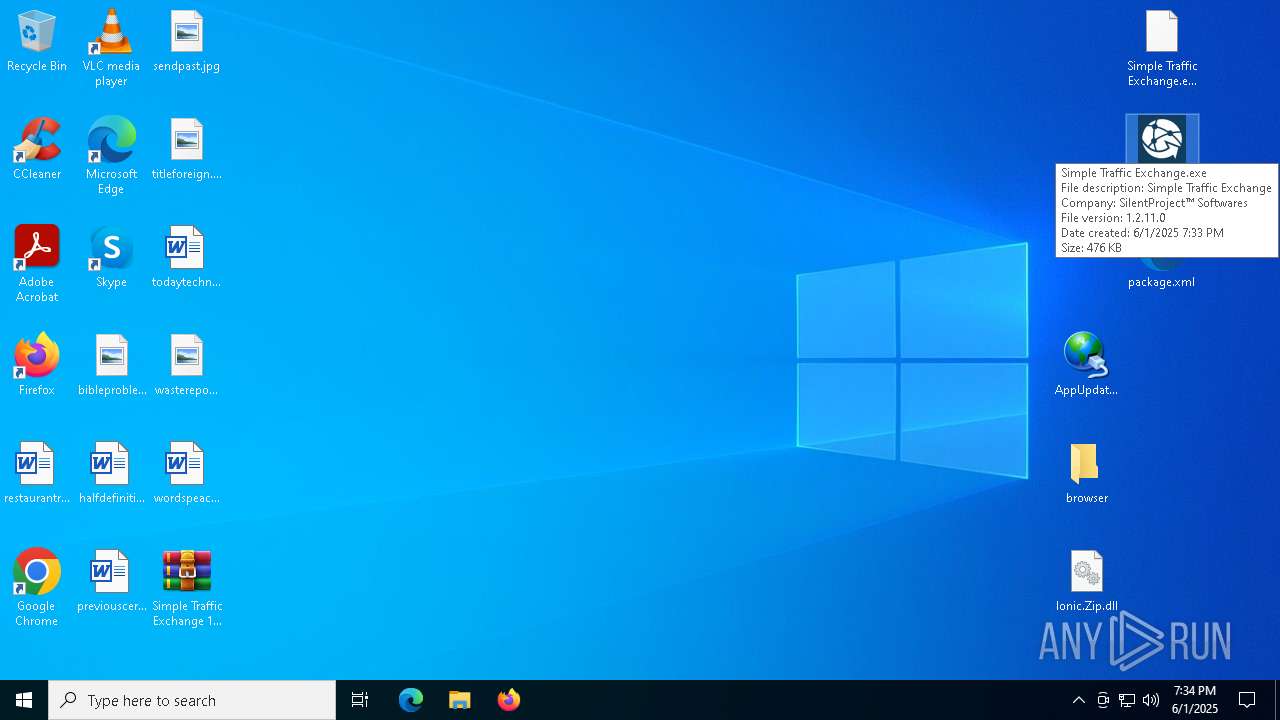Select the previouscer Word document
The width and height of the screenshot is (1280, 720).
coord(111,582)
